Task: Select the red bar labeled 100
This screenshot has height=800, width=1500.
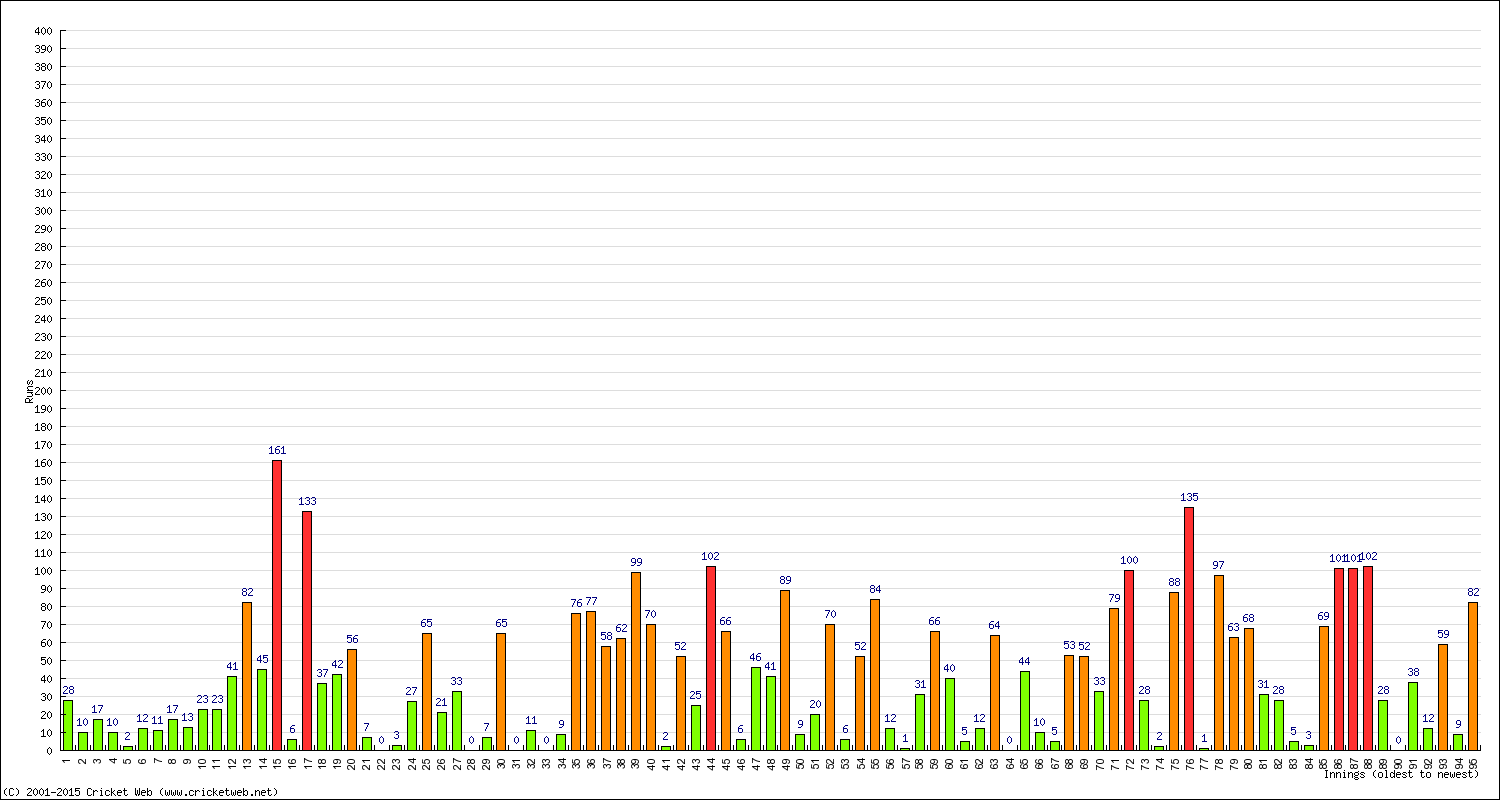Action: [1129, 660]
